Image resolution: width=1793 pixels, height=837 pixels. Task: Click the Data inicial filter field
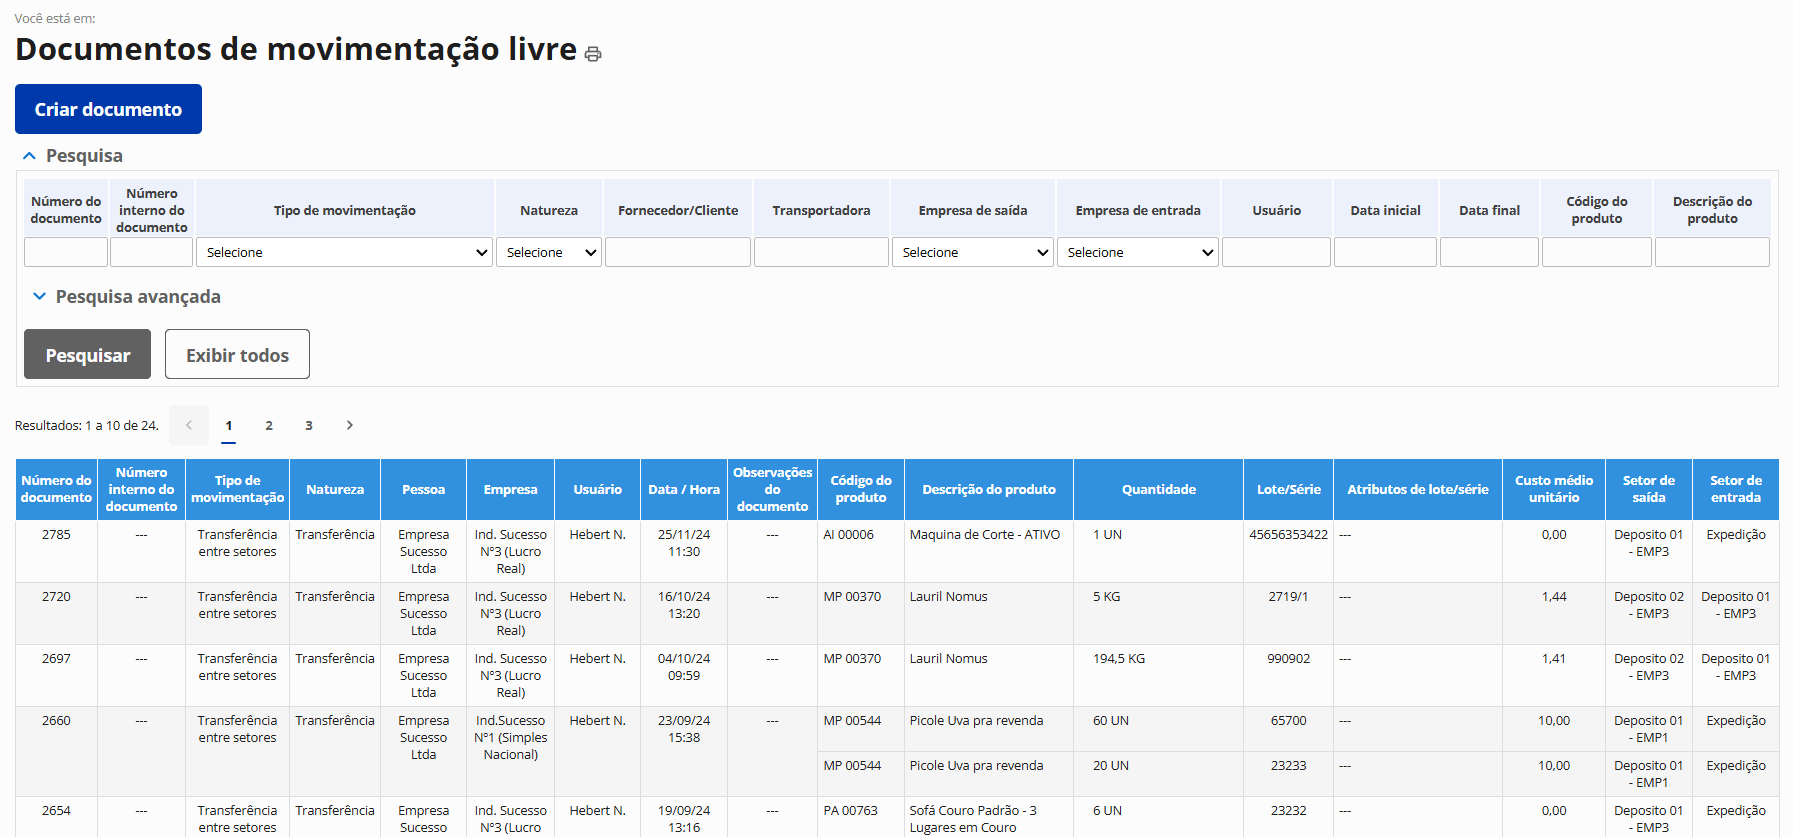coord(1385,252)
